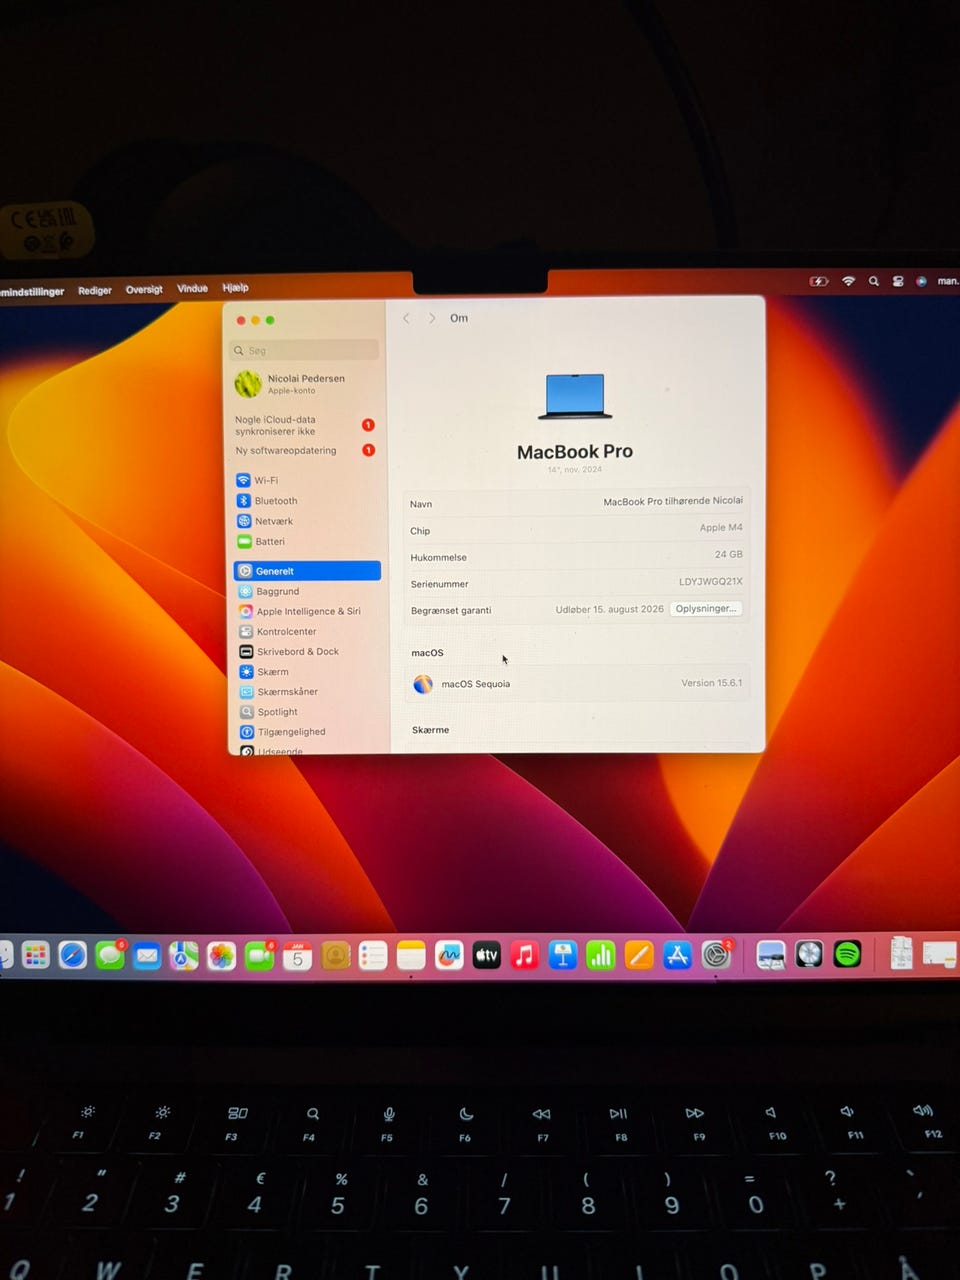Image resolution: width=960 pixels, height=1280 pixels.
Task: Open Skrivebord & Dock settings
Action: click(x=307, y=651)
